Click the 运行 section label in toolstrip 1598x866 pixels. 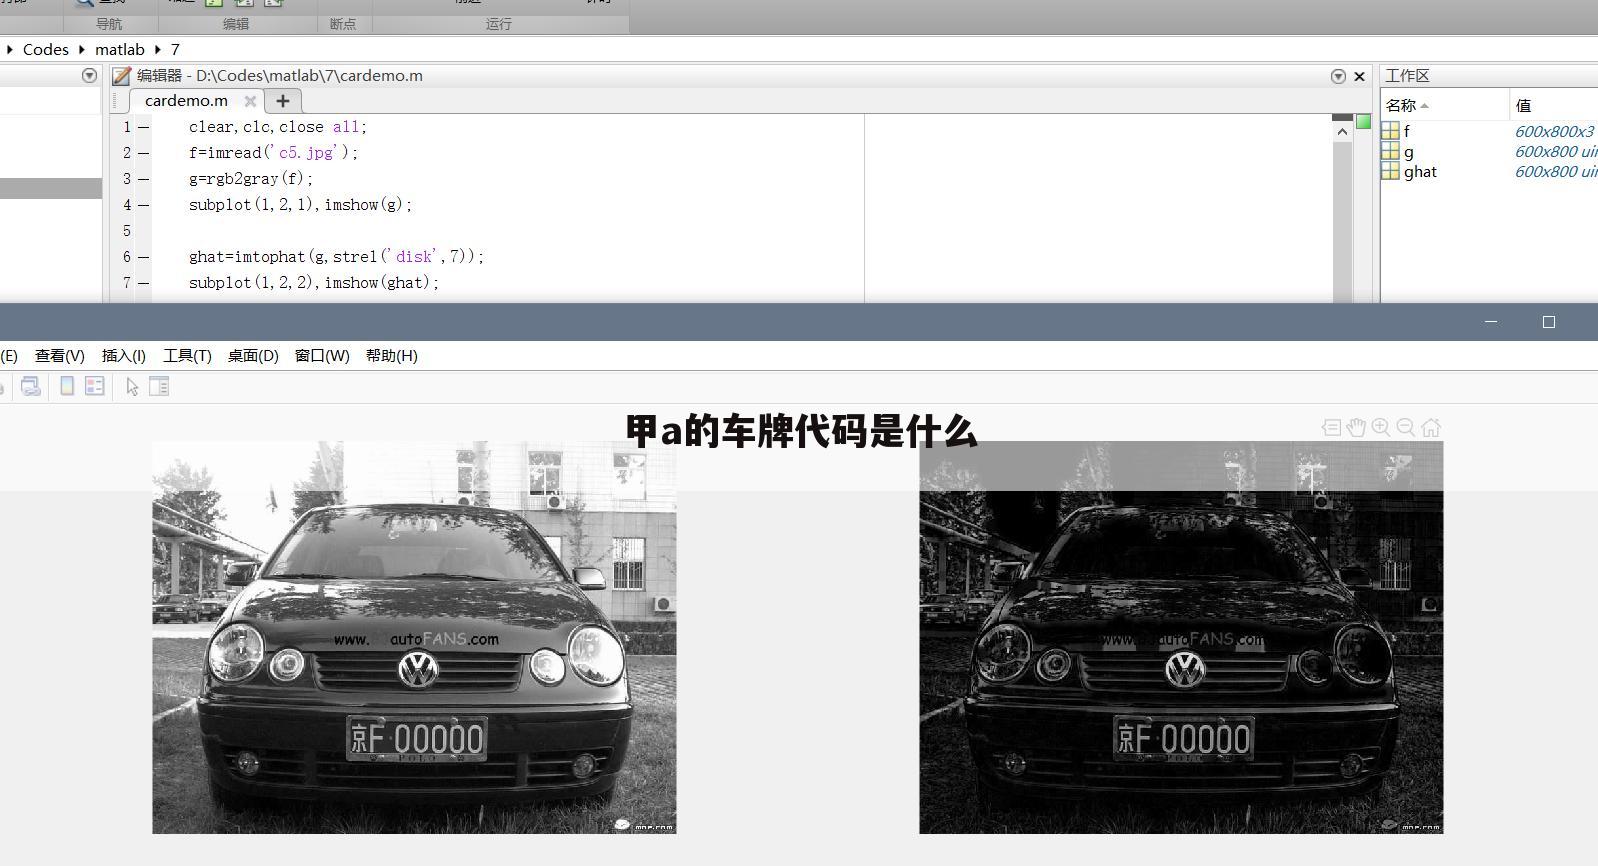[499, 24]
